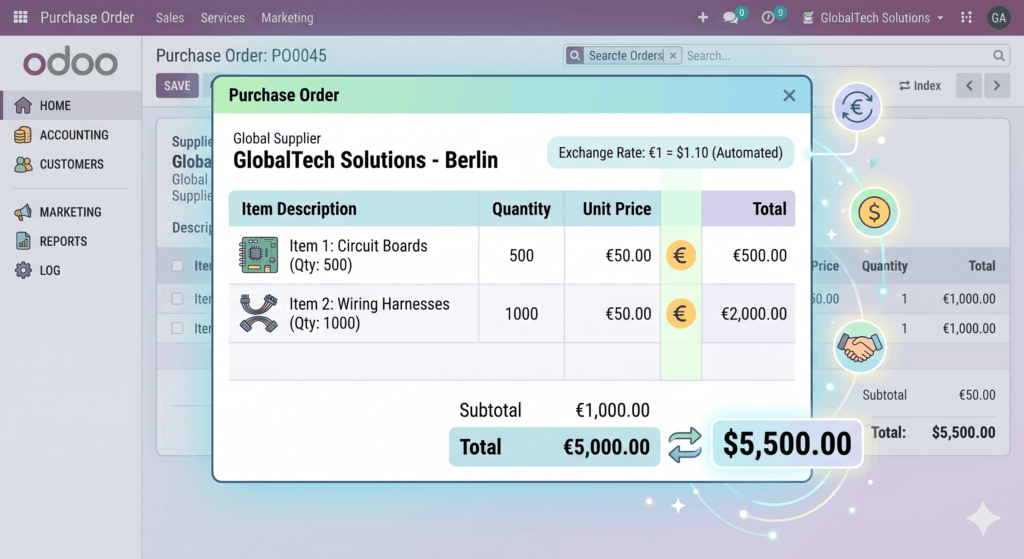Select Home in the sidebar
This screenshot has width=1024, height=559.
pyautogui.click(x=71, y=105)
